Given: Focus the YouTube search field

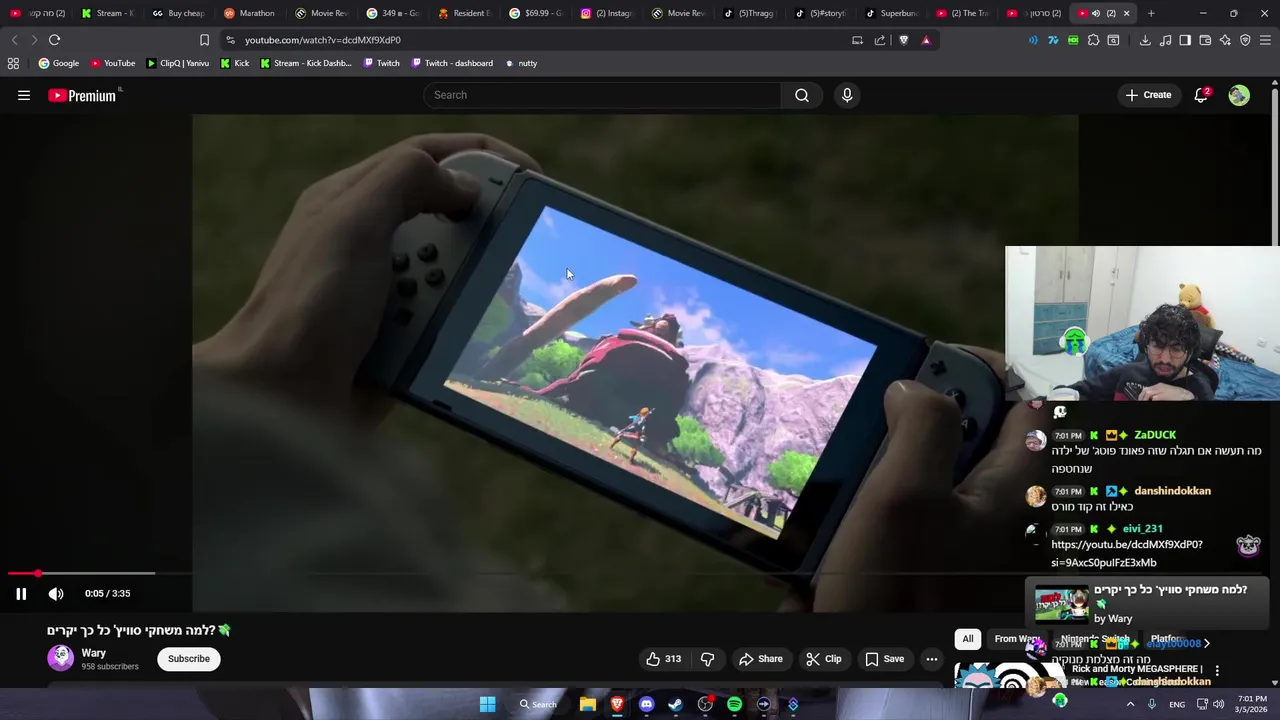Looking at the screenshot, I should click(602, 95).
